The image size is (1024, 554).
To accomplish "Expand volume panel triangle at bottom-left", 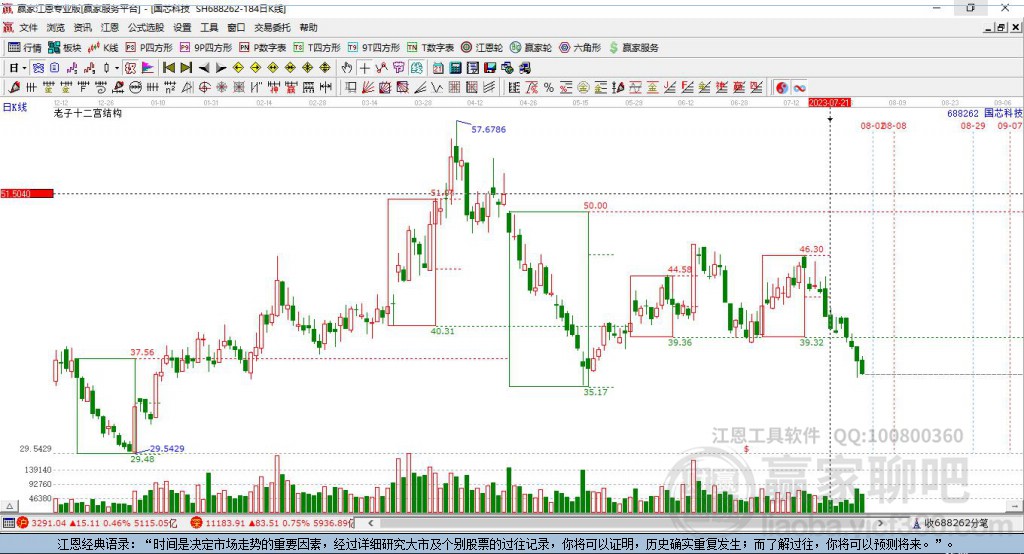I will click(10, 506).
